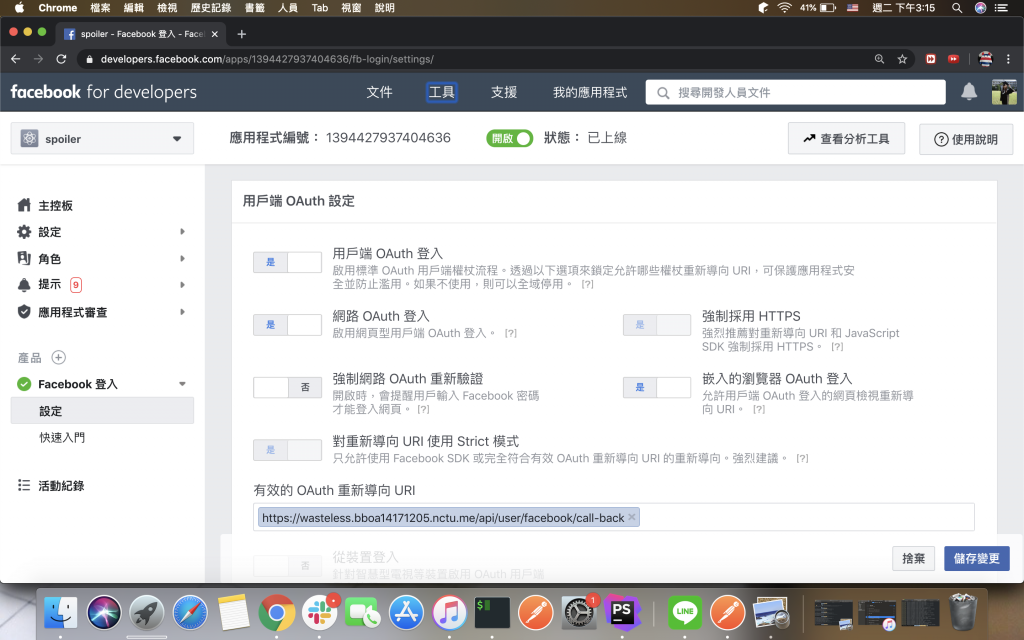Open help [?] beside 強制採用 HTTPS
The height and width of the screenshot is (640, 1024).
[837, 347]
